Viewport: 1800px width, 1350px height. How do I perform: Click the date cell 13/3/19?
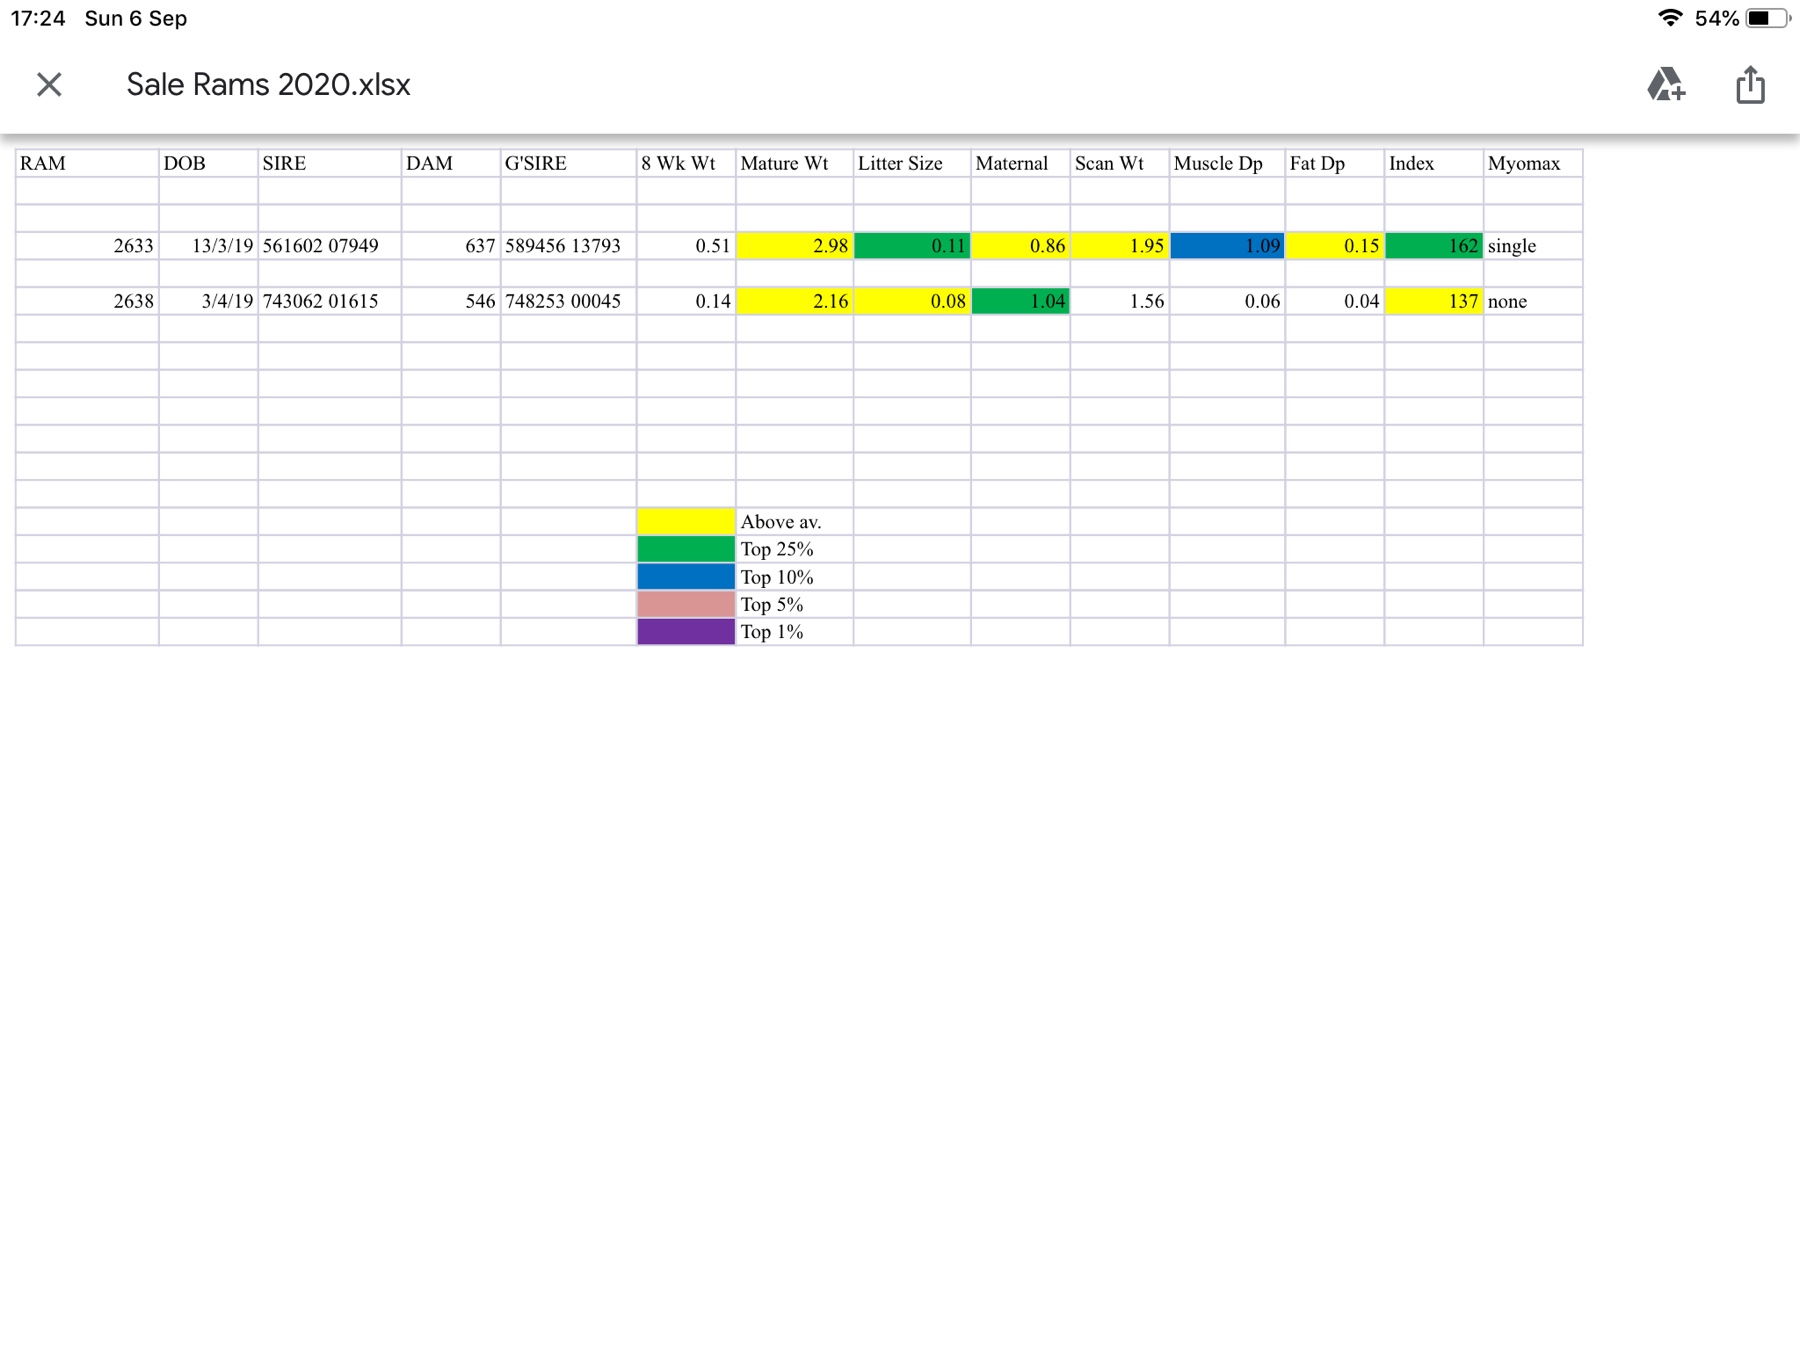222,245
